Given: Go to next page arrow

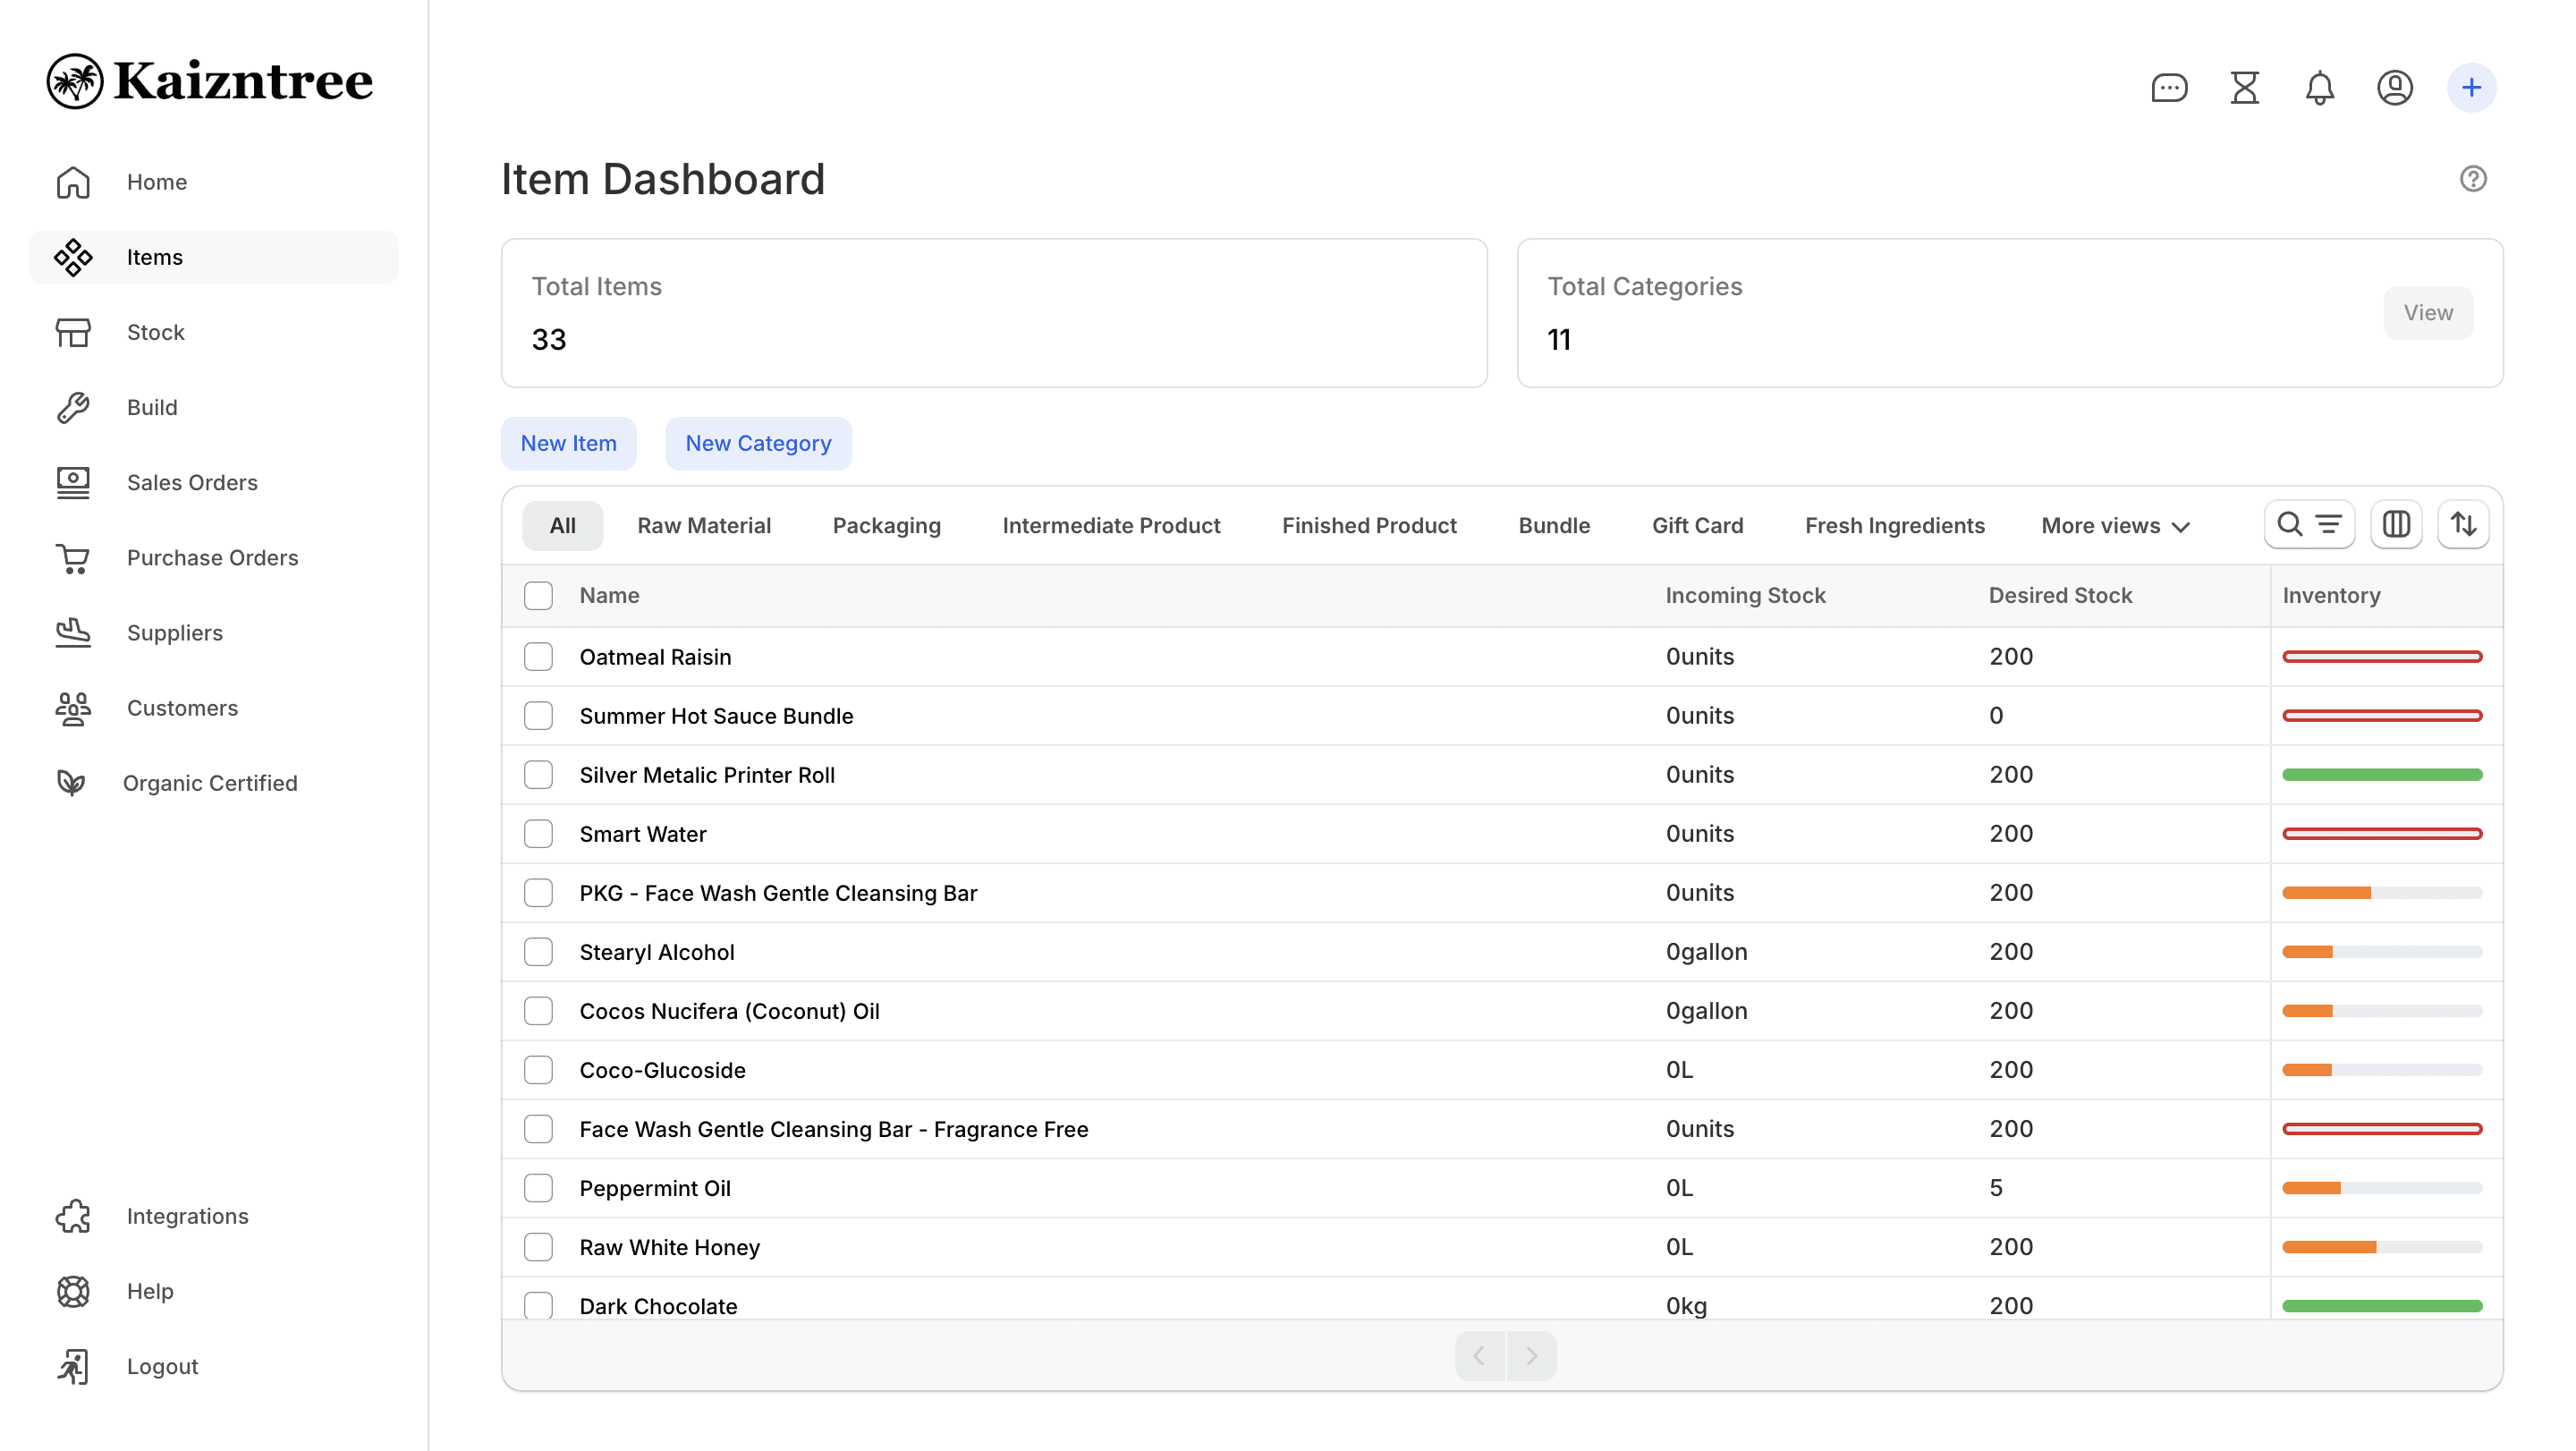Looking at the screenshot, I should pyautogui.click(x=1531, y=1356).
